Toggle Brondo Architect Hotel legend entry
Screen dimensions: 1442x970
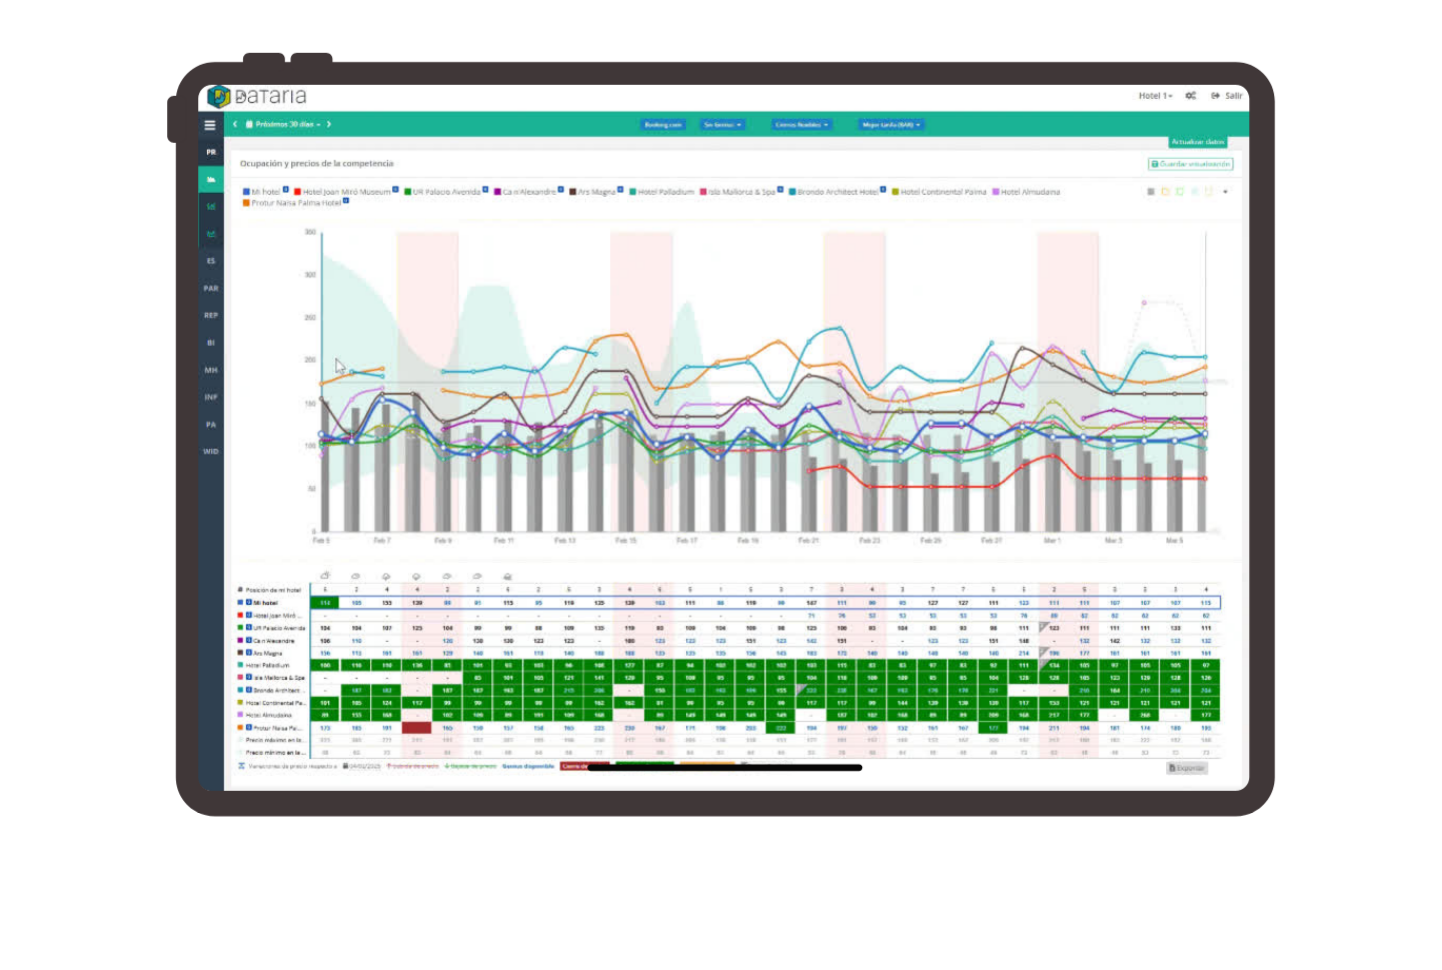pos(833,192)
